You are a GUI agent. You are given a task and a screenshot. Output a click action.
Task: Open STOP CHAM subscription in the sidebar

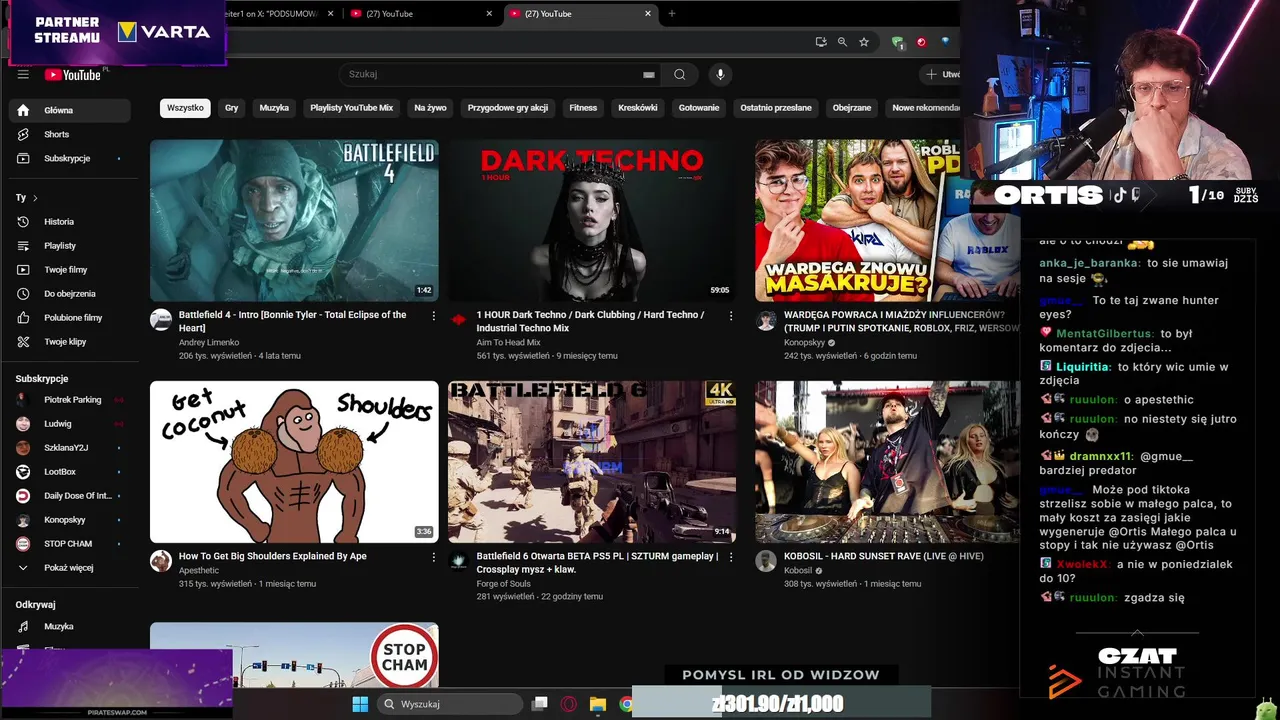(70, 543)
